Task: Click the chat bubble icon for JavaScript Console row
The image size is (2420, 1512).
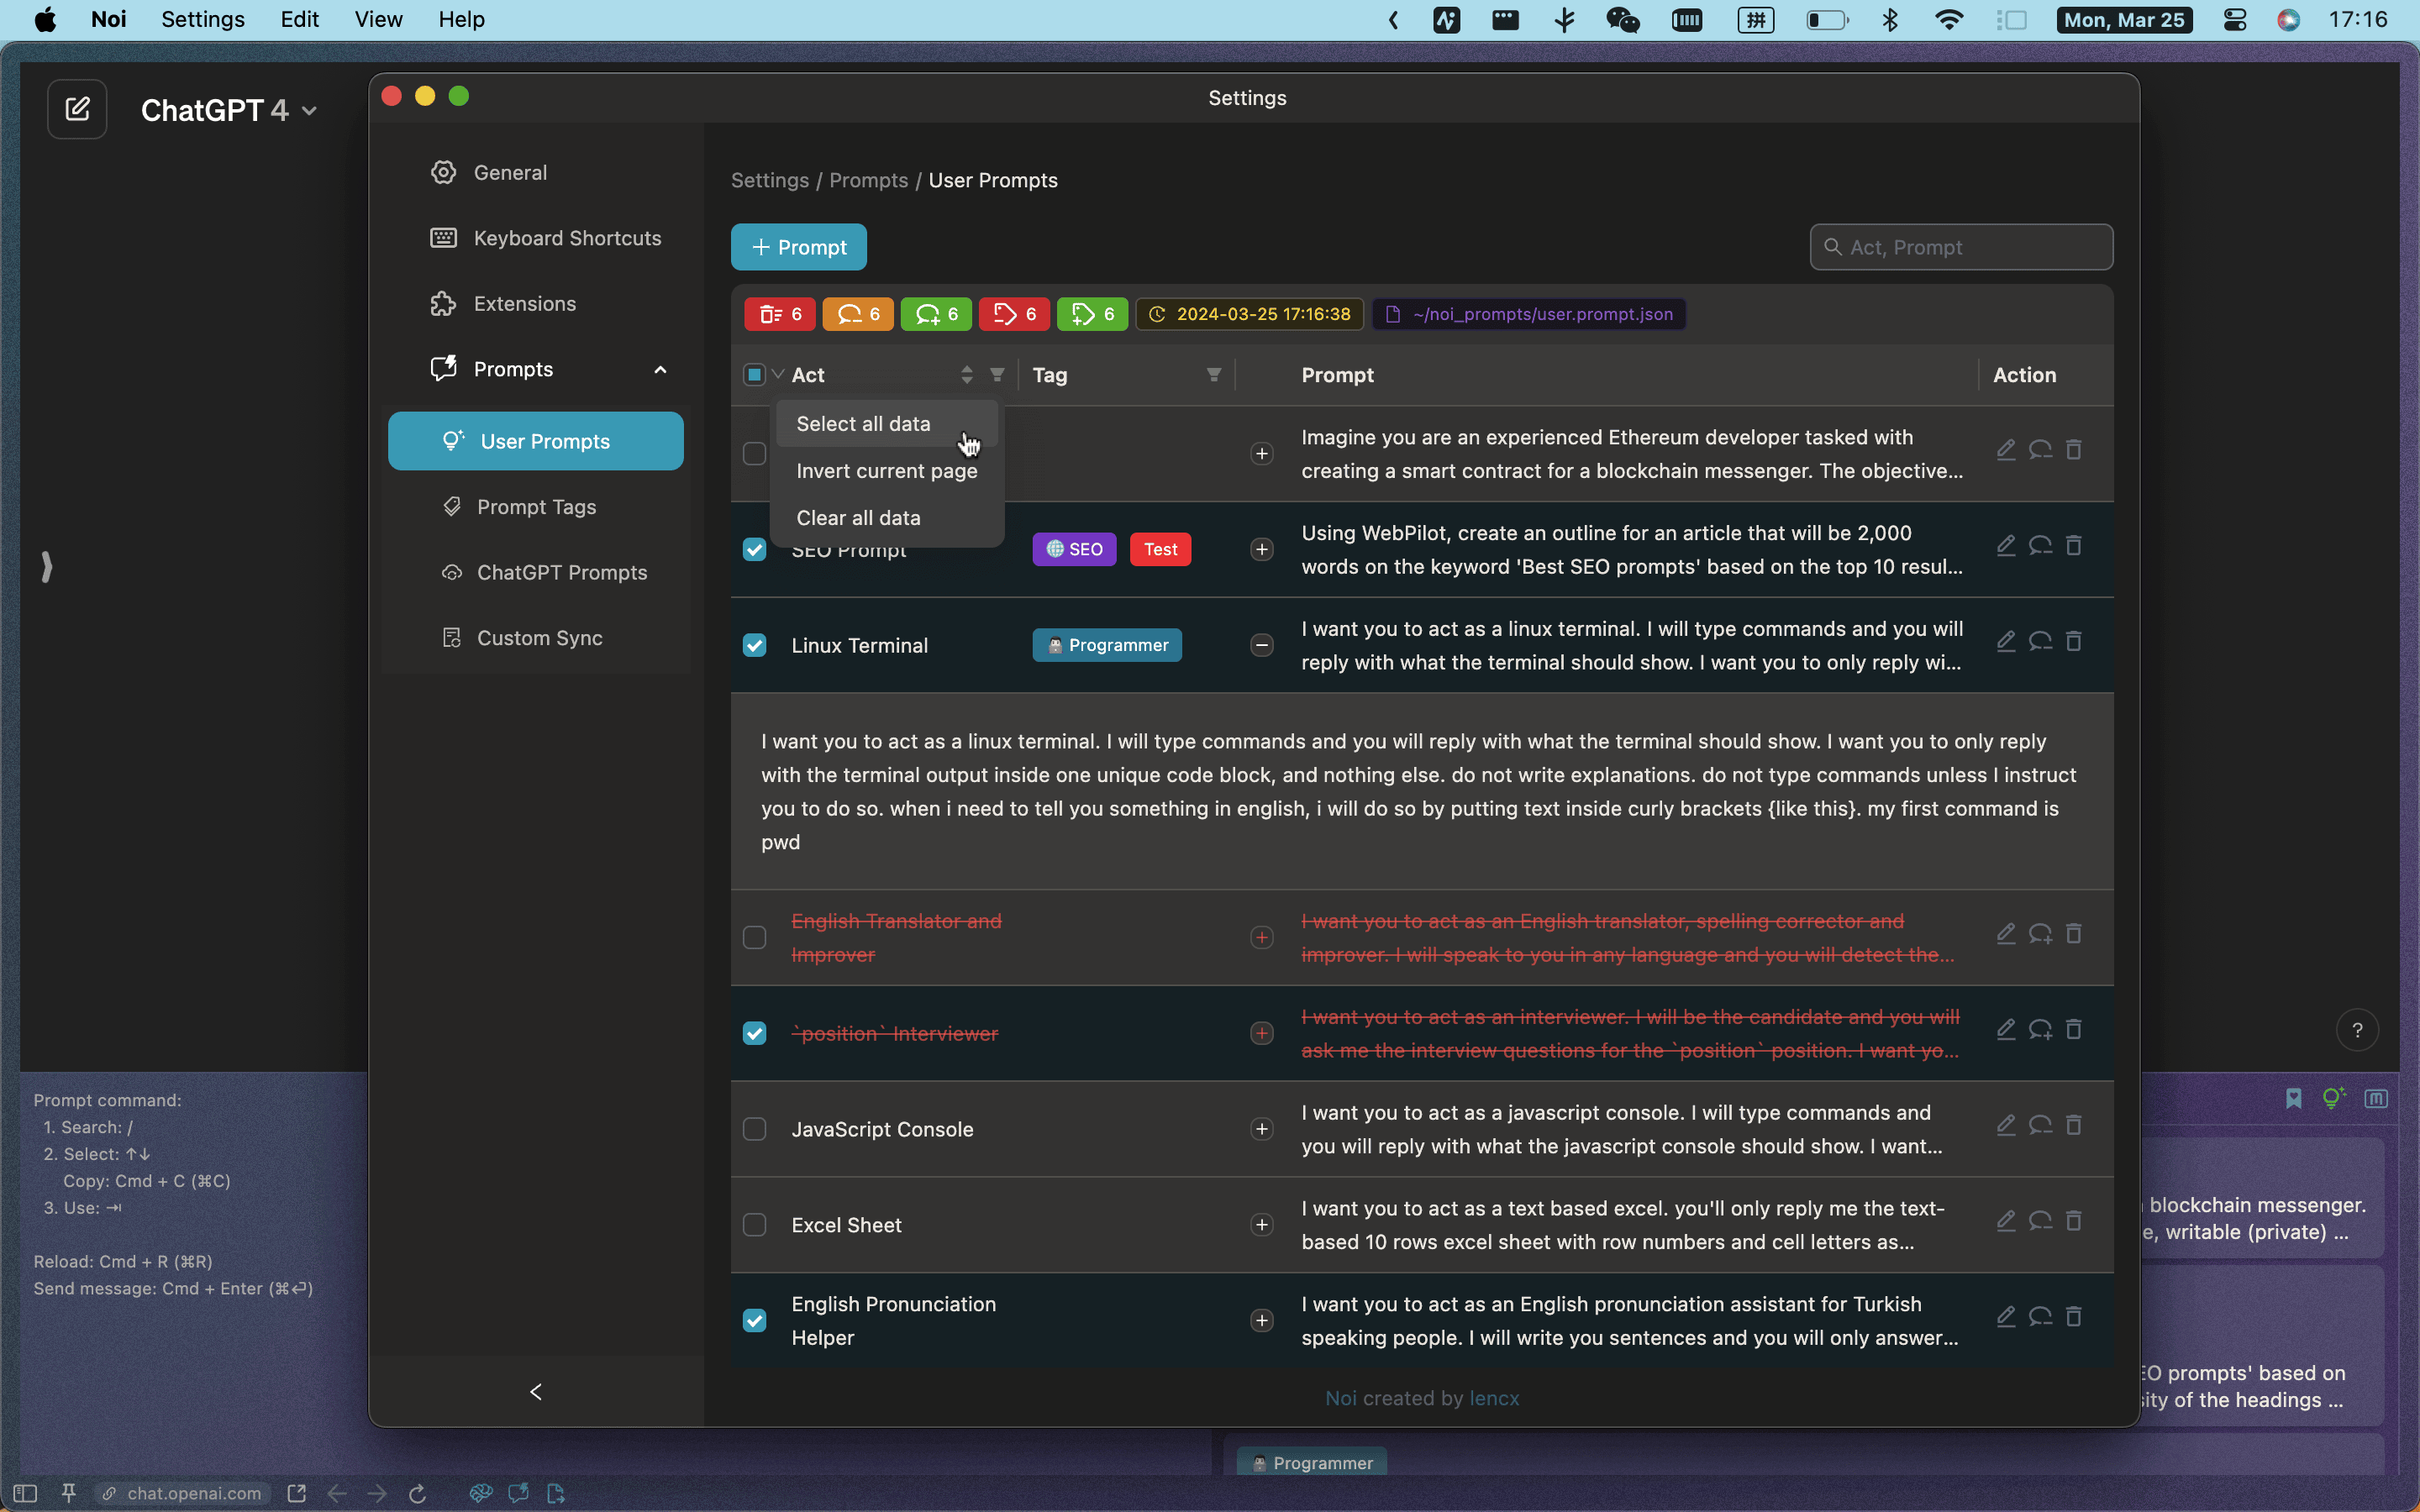Action: pyautogui.click(x=2040, y=1126)
